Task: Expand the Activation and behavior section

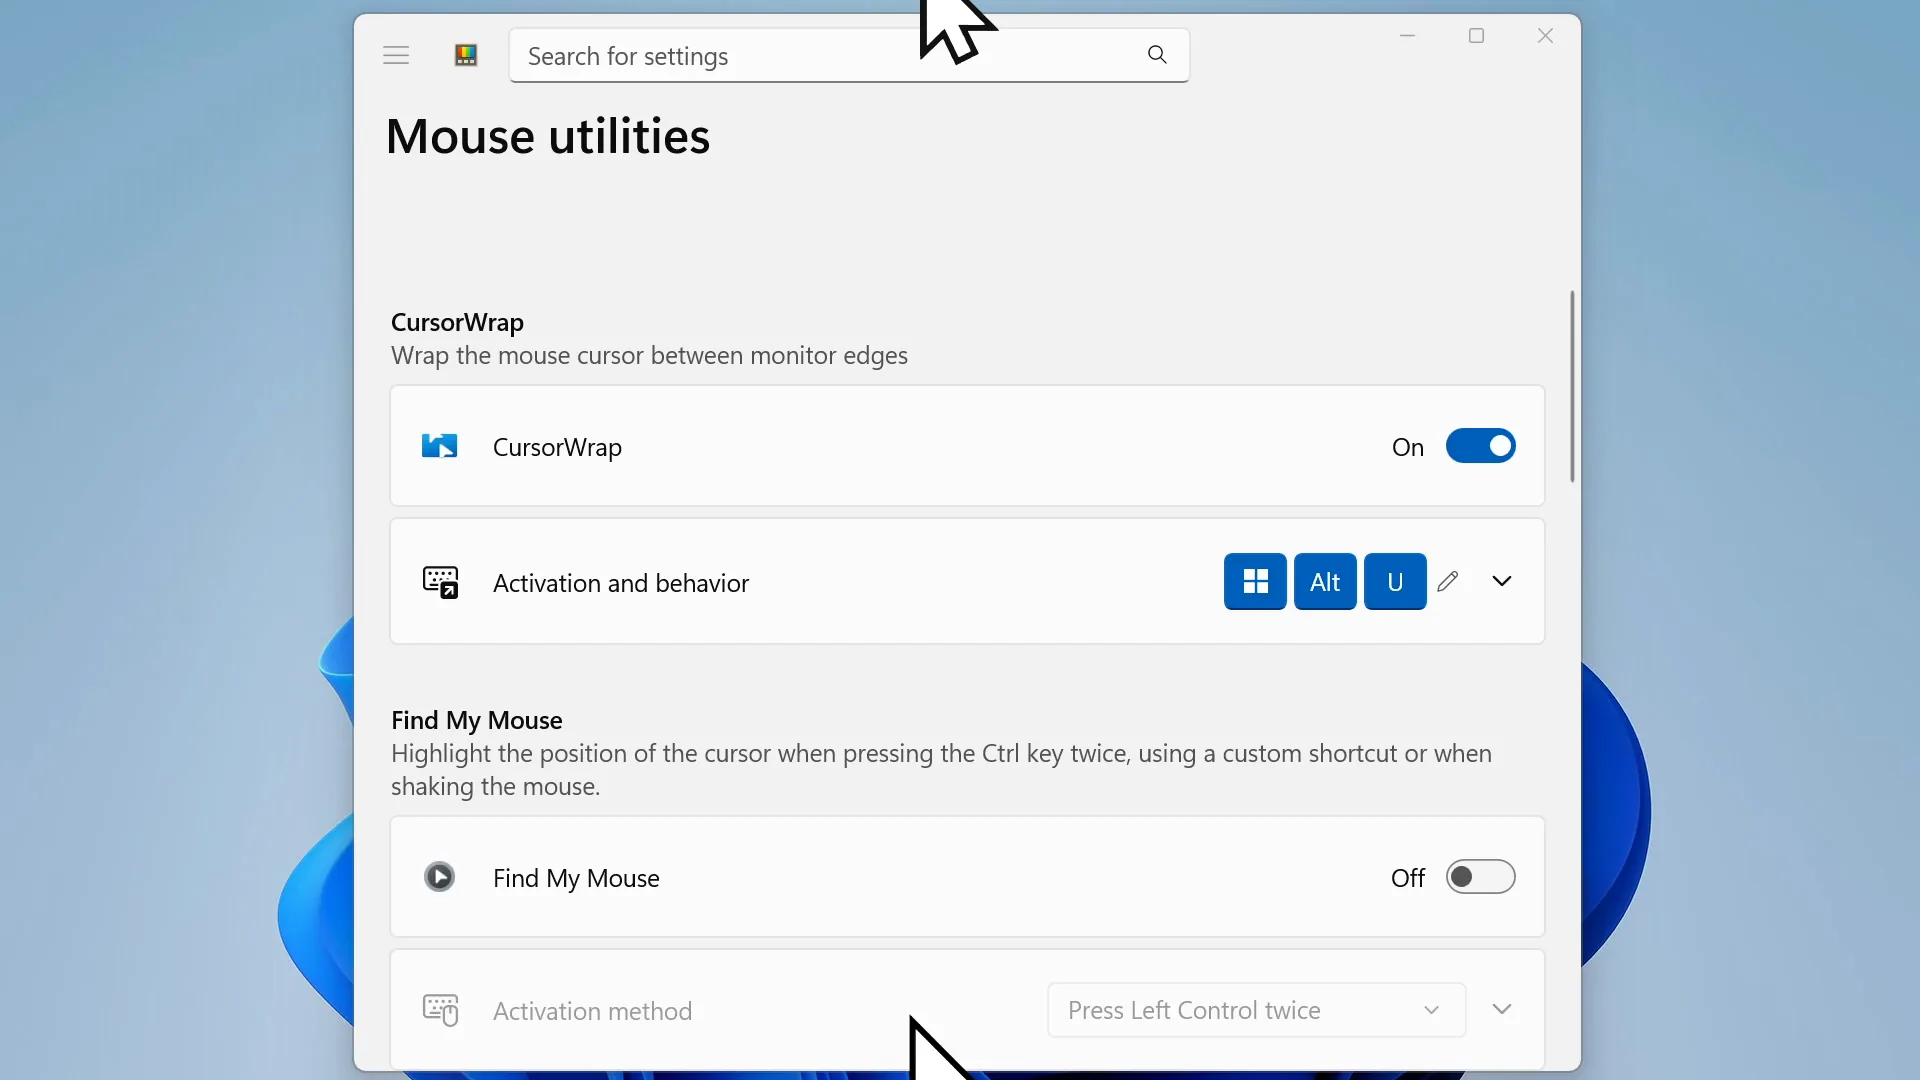Action: pos(1502,581)
